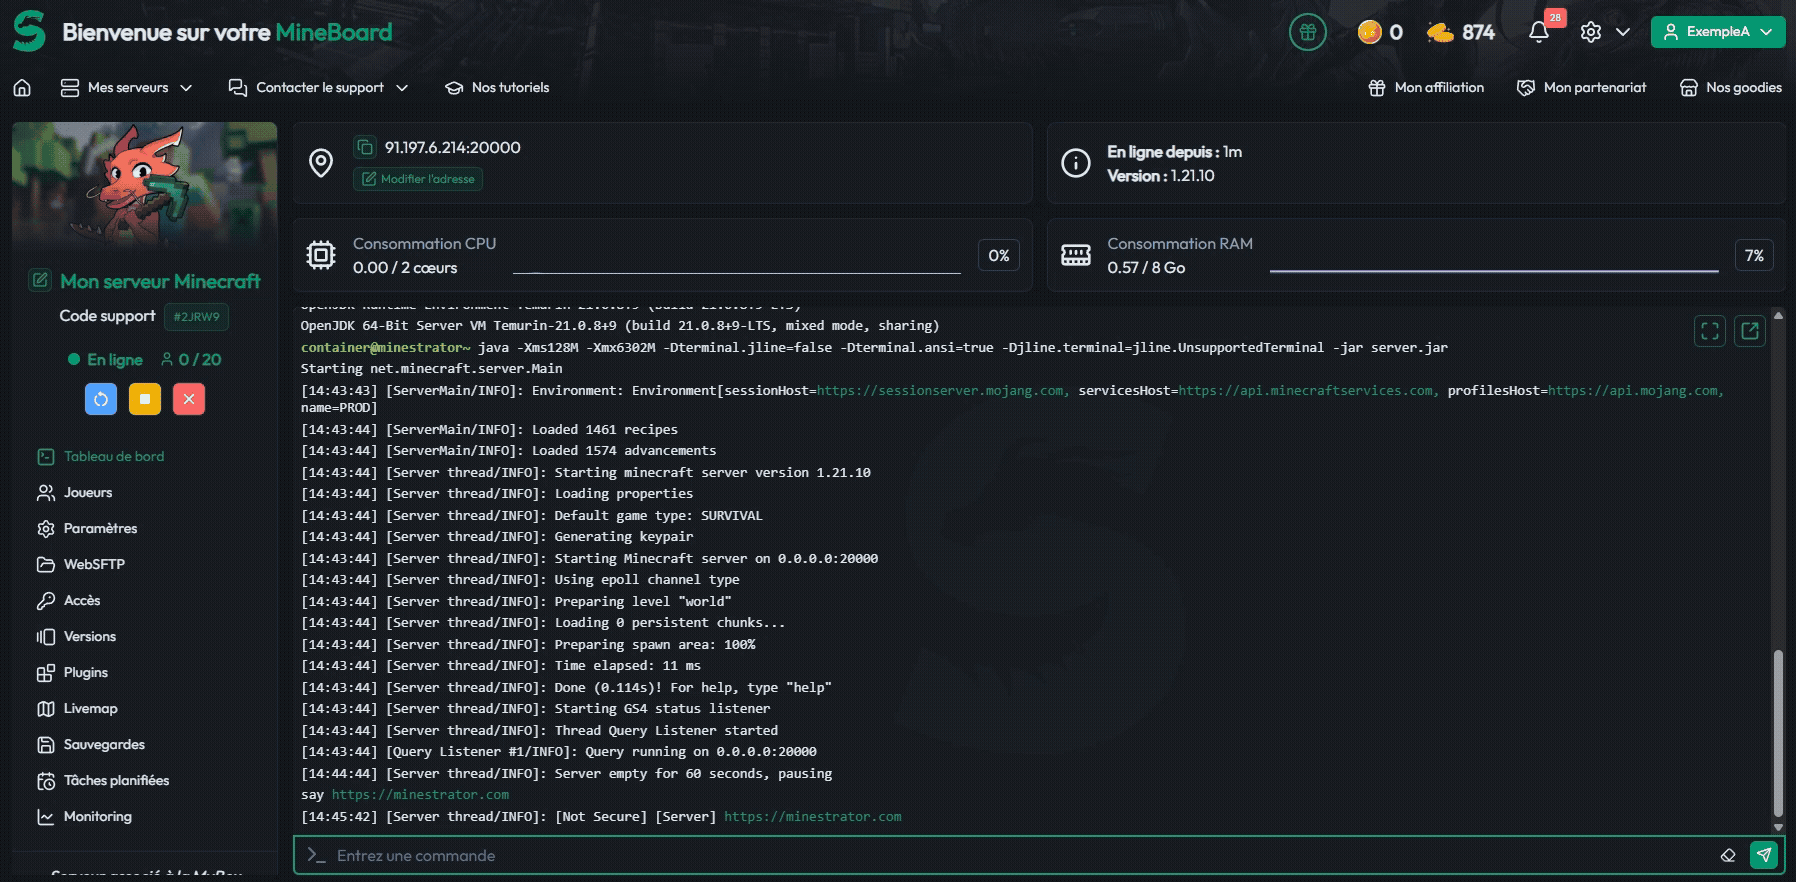Click the red kill server button
The image size is (1796, 882).
189,399
